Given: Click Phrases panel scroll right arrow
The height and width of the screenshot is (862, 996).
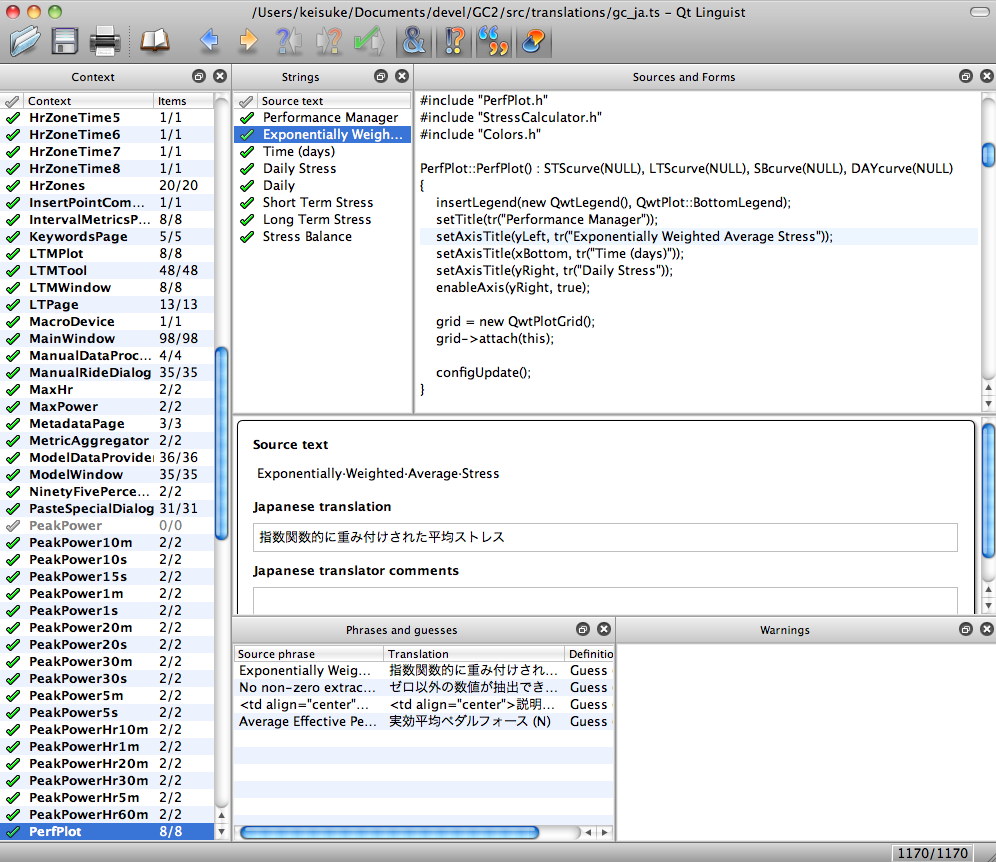Looking at the screenshot, I should tap(605, 832).
